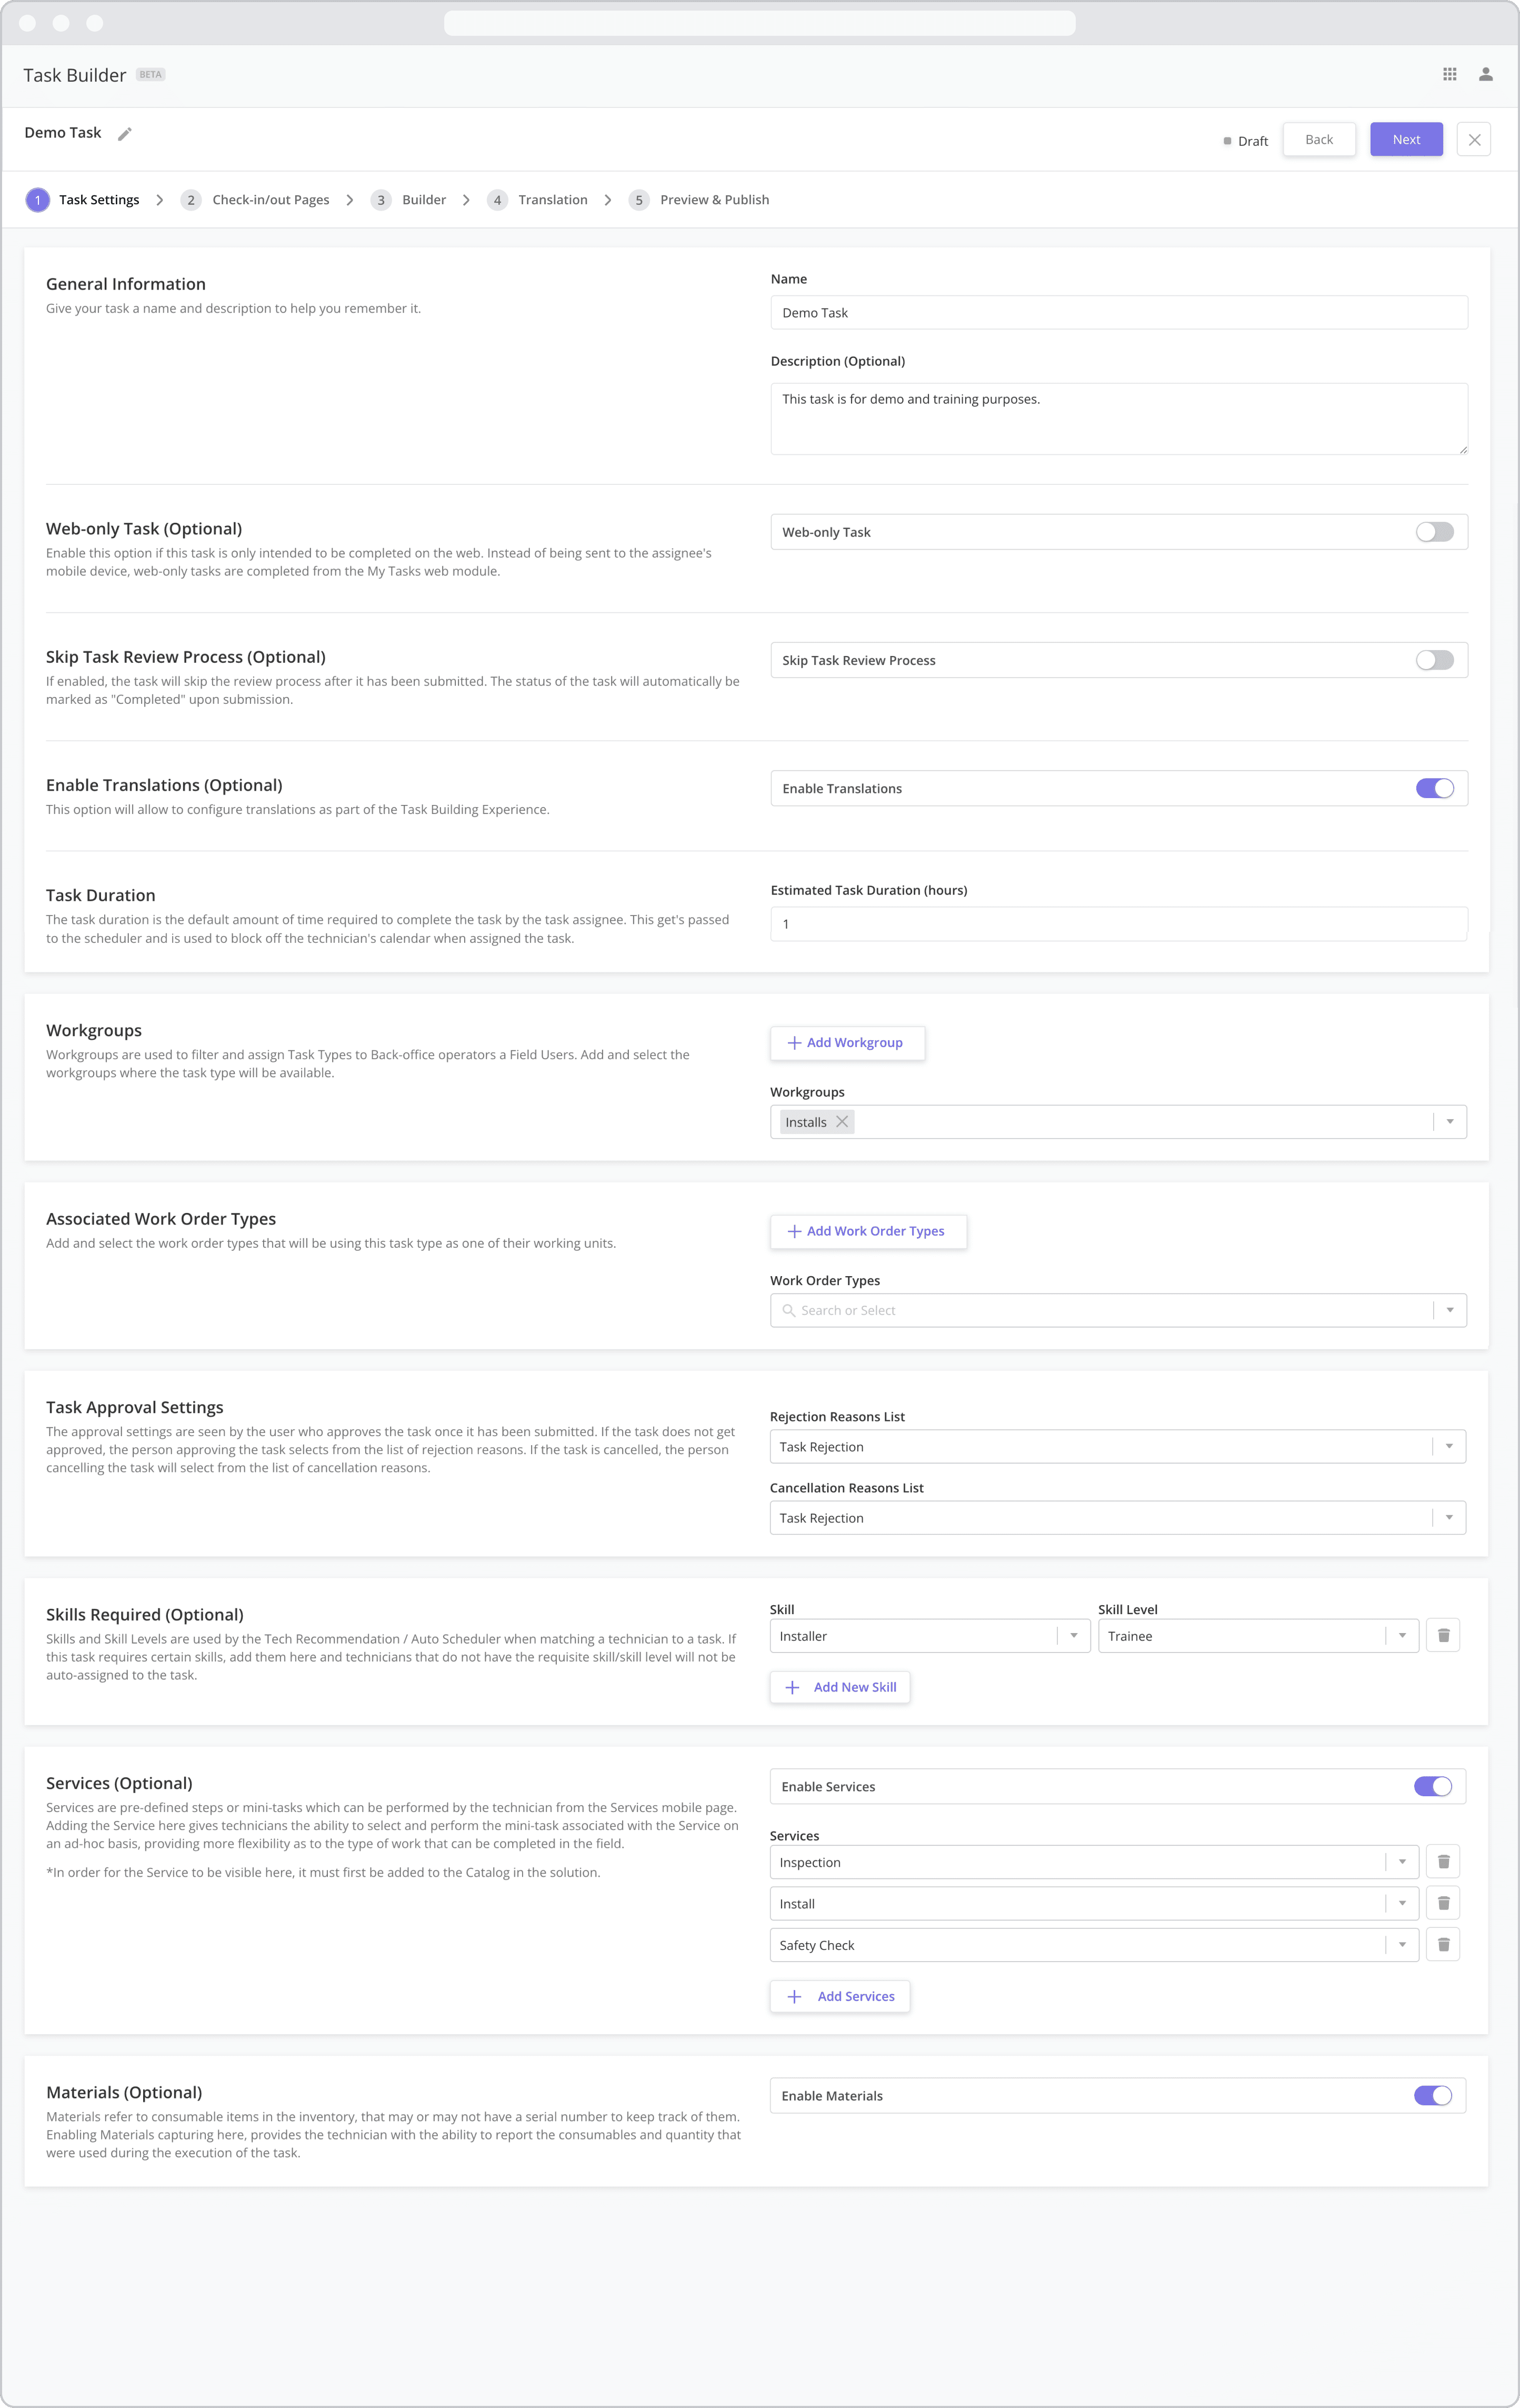This screenshot has width=1520, height=2408.
Task: Click the Description text area
Action: pos(1119,419)
